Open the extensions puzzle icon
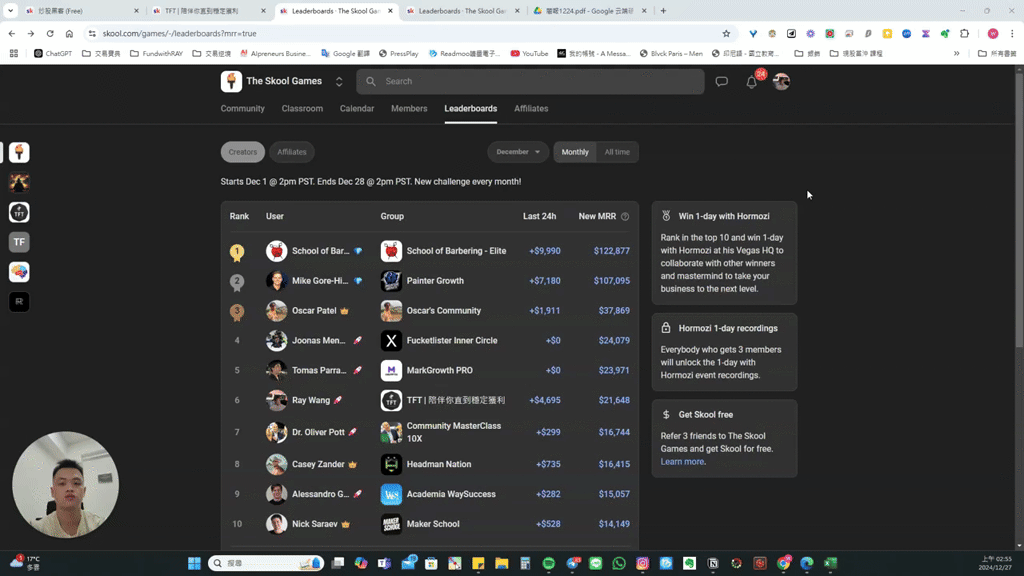The height and width of the screenshot is (576, 1024). pos(965,33)
